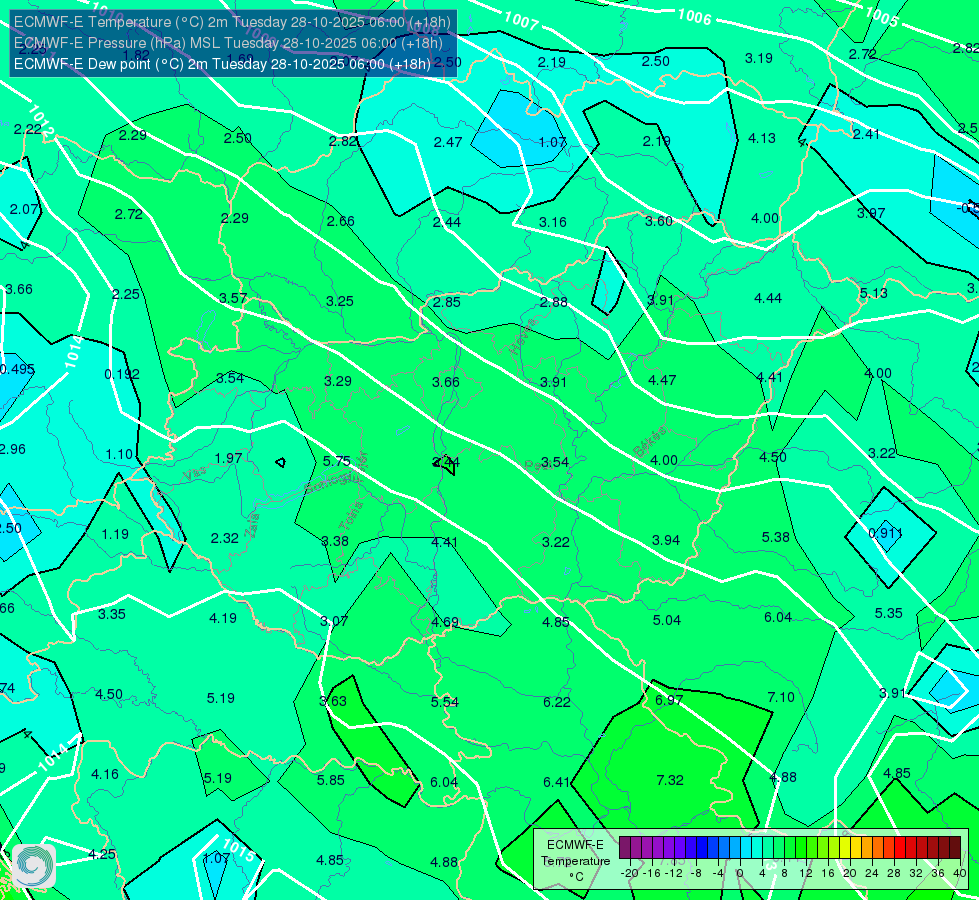979x900 pixels.
Task: Click the 4.44 temperature value
Action: pos(768,299)
